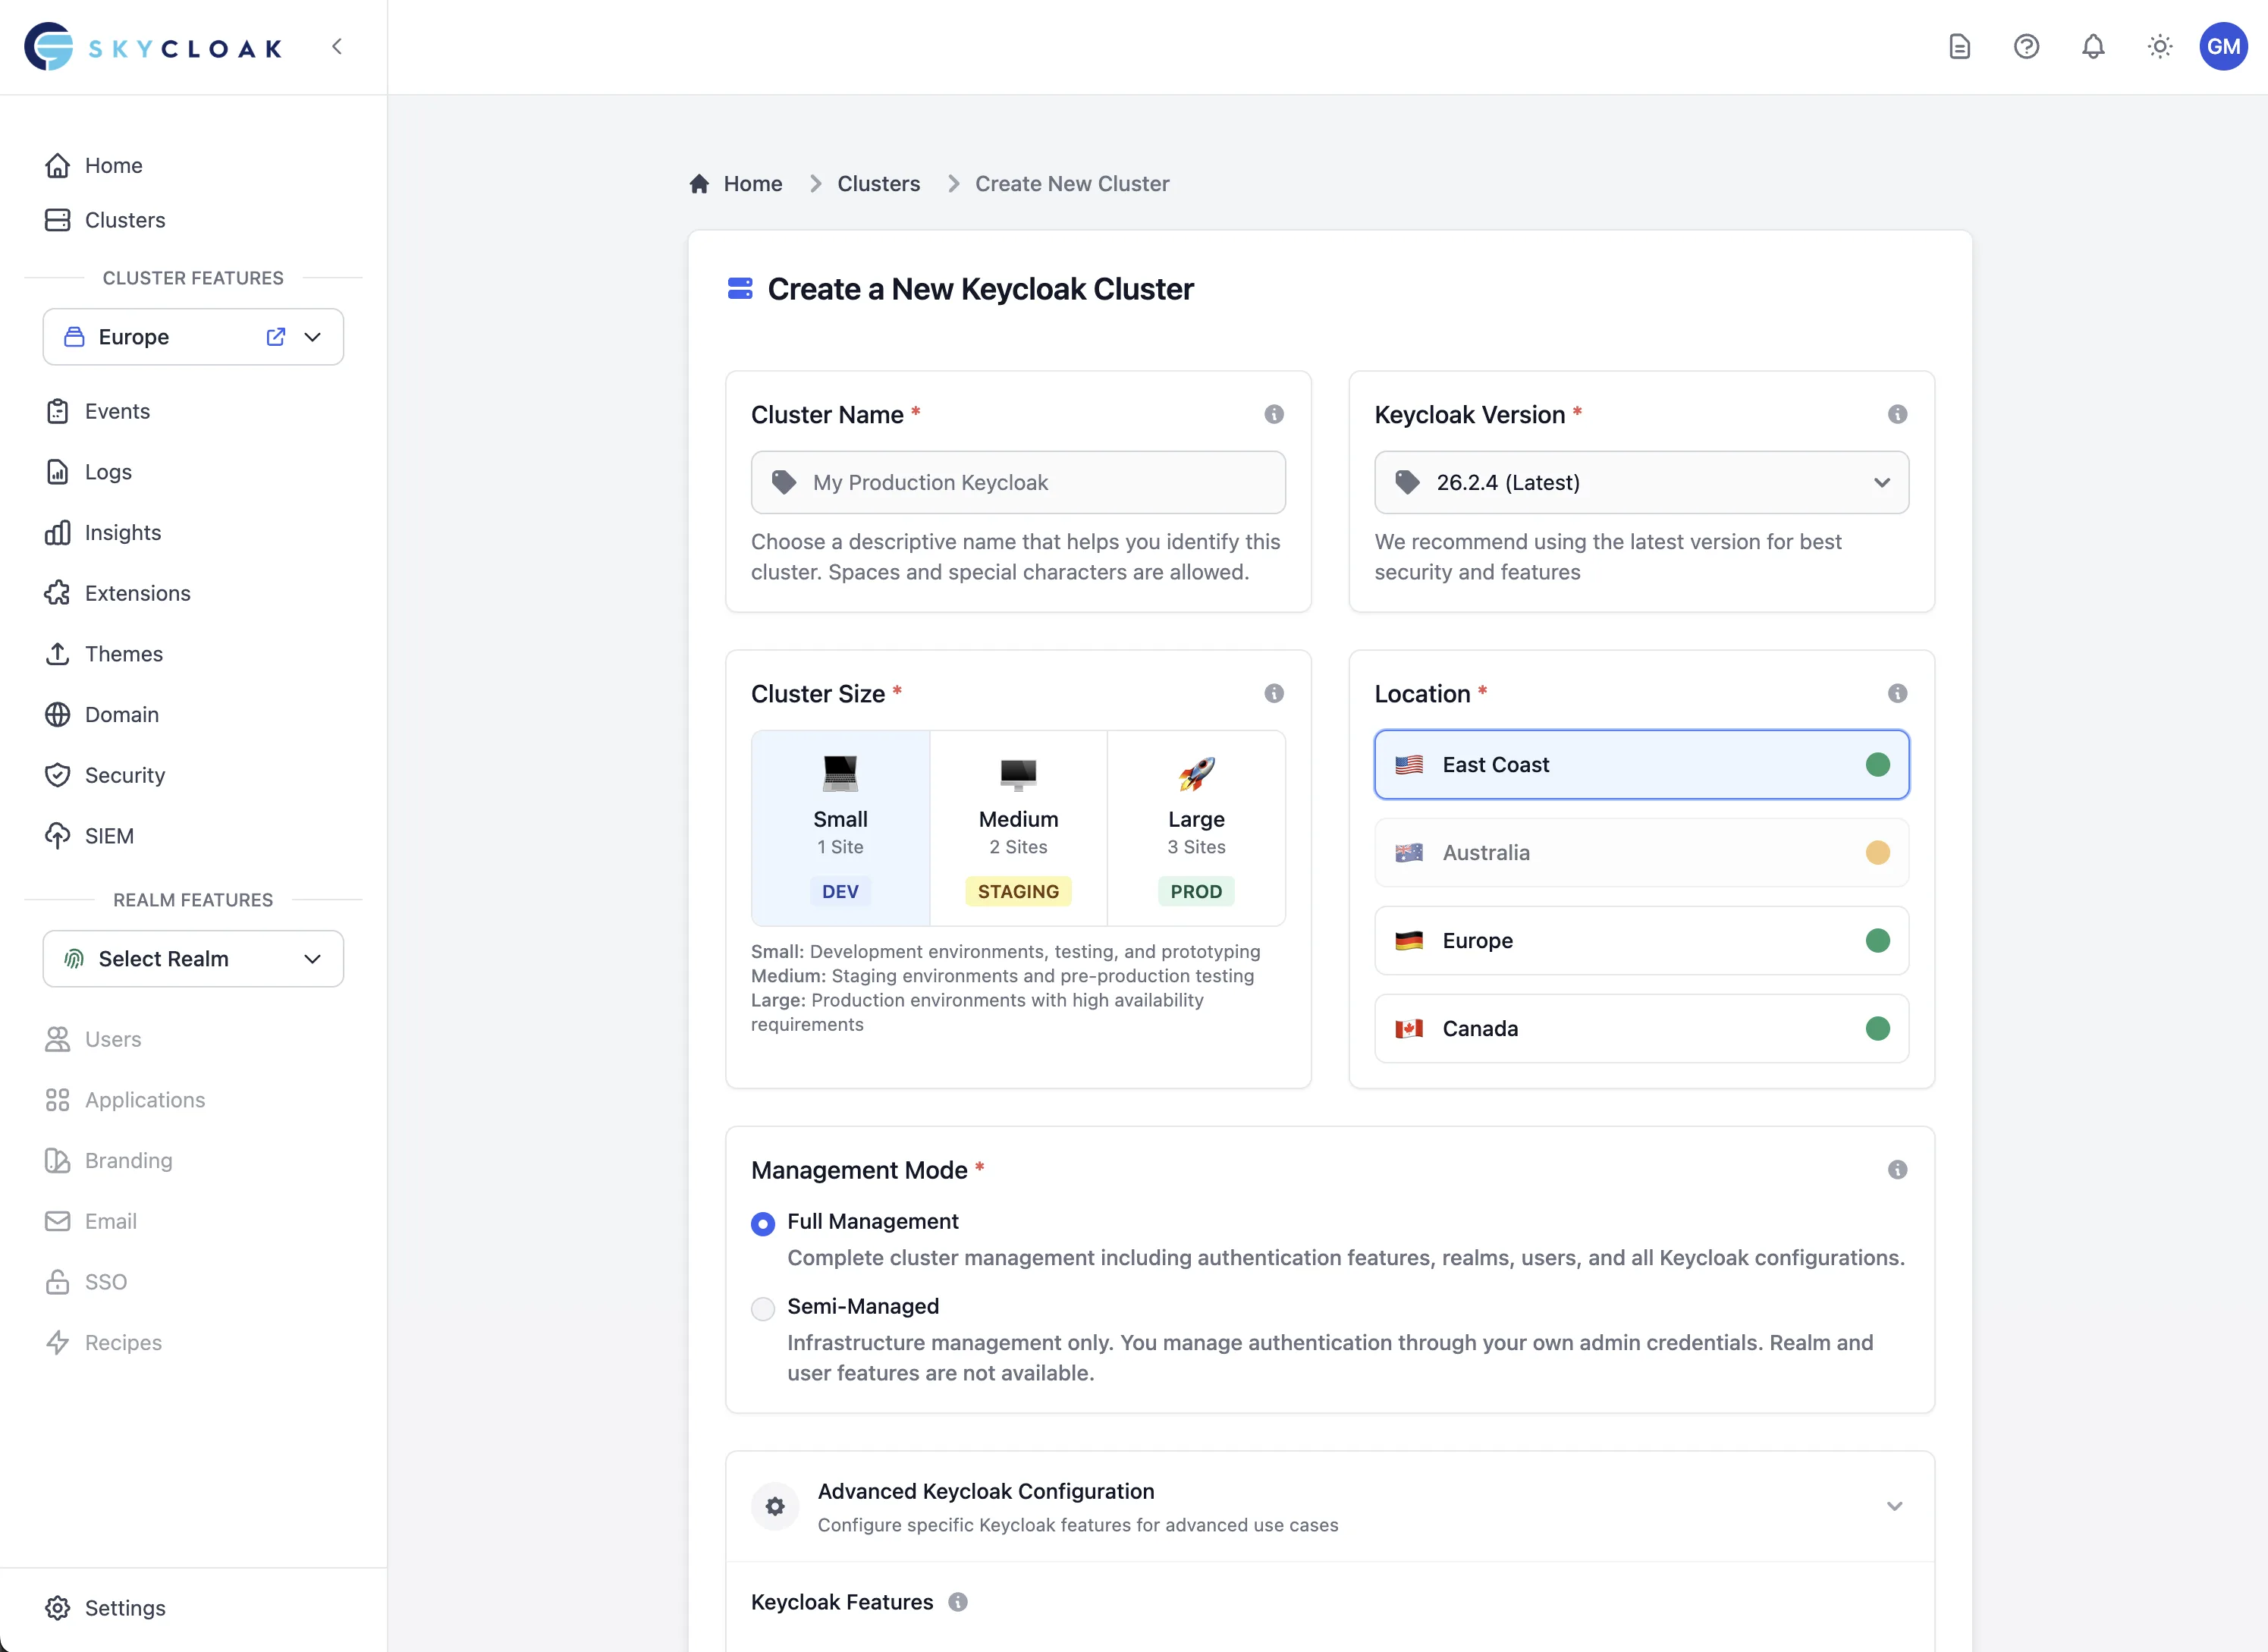
Task: Select Logs from the sidebar
Action: pyautogui.click(x=108, y=471)
